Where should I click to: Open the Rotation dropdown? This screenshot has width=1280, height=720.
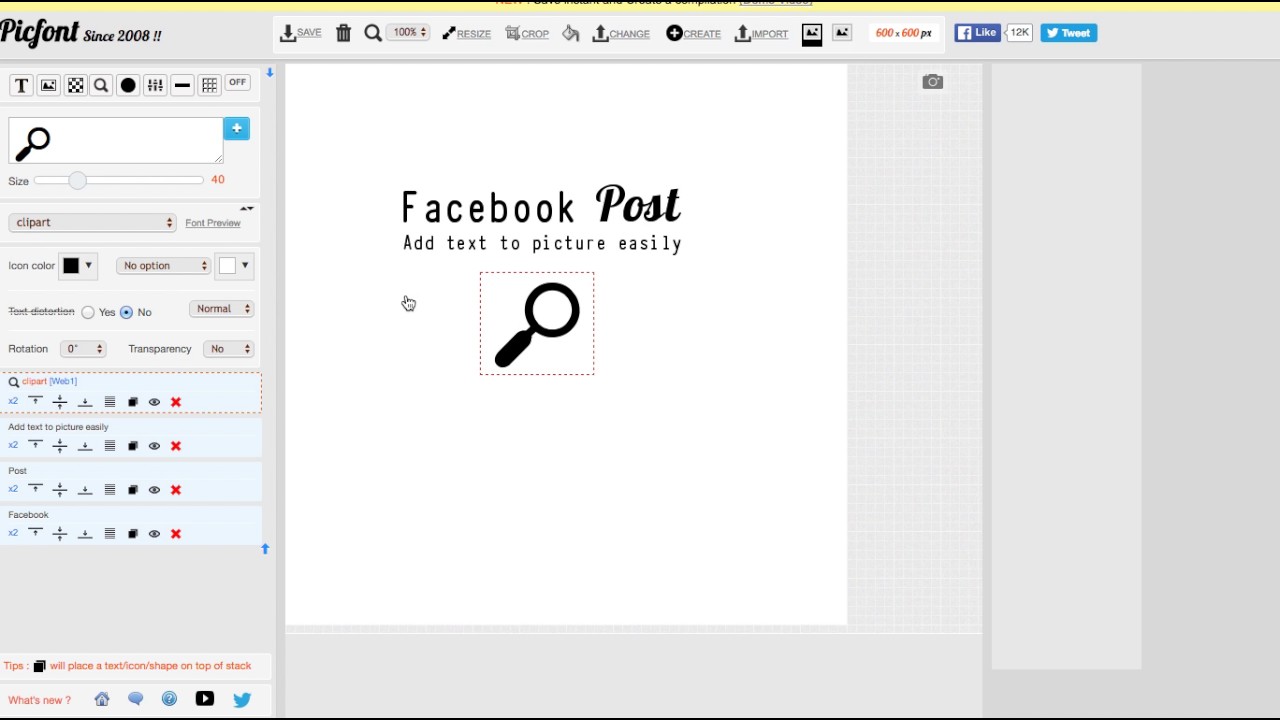coord(82,348)
